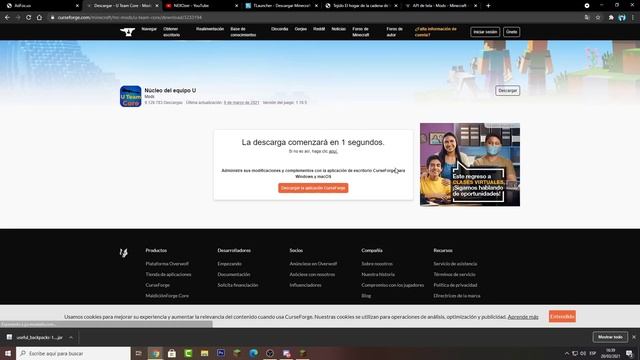The width and height of the screenshot is (640, 360).
Task: Open Task View on the taskbar
Action: pos(138,353)
